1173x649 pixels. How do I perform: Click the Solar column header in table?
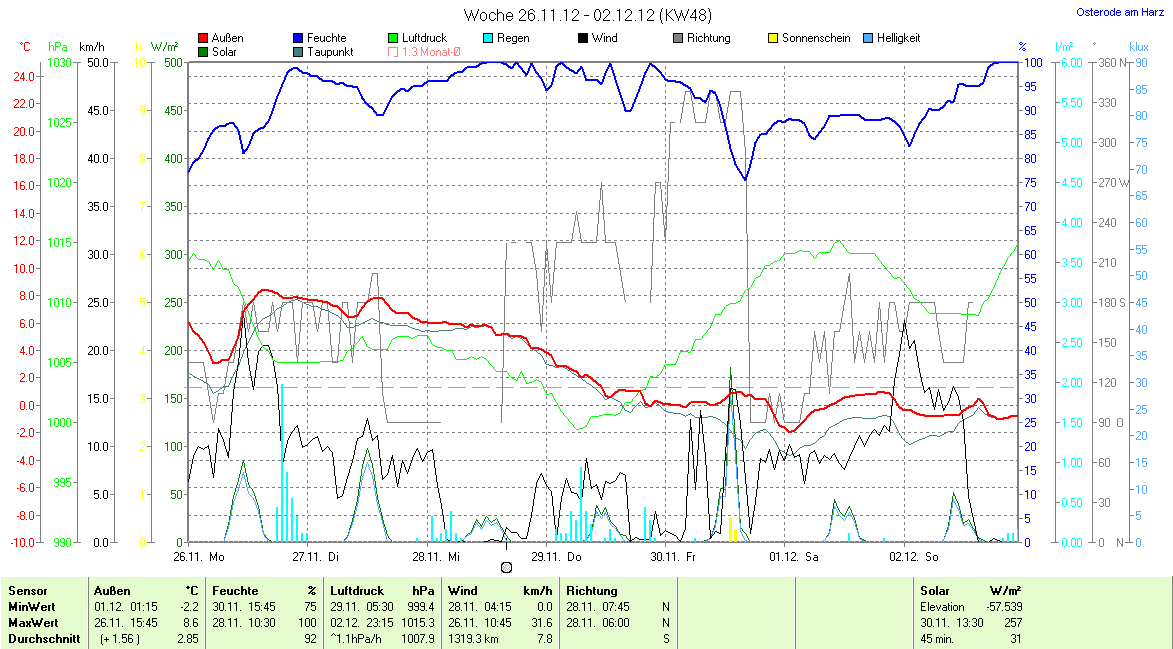pos(935,591)
